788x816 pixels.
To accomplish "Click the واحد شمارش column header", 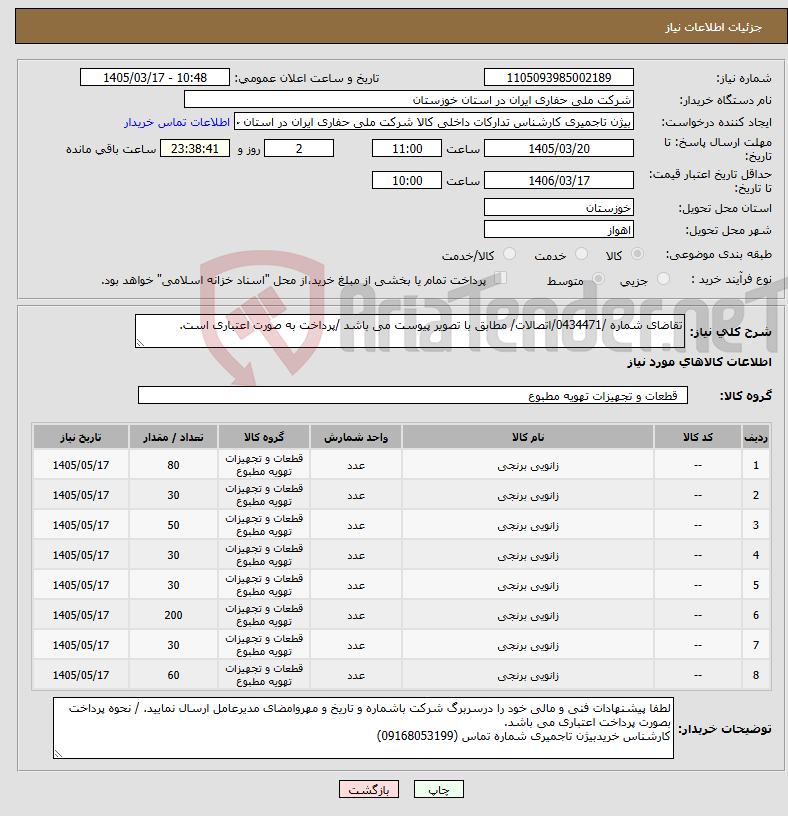I will pyautogui.click(x=356, y=437).
